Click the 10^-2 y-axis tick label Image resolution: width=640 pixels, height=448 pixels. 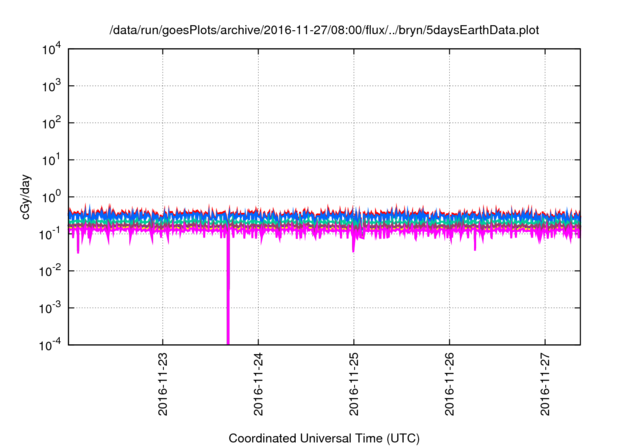click(x=51, y=271)
